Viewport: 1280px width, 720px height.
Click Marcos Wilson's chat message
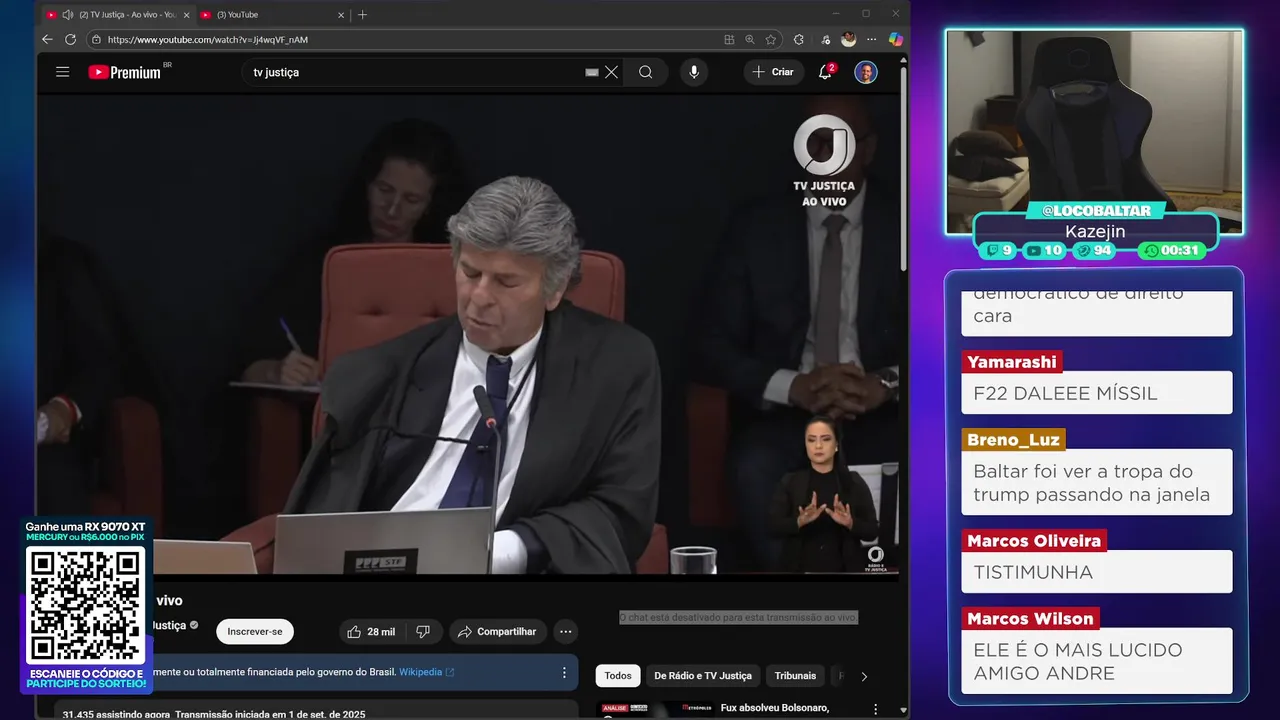pos(1097,661)
